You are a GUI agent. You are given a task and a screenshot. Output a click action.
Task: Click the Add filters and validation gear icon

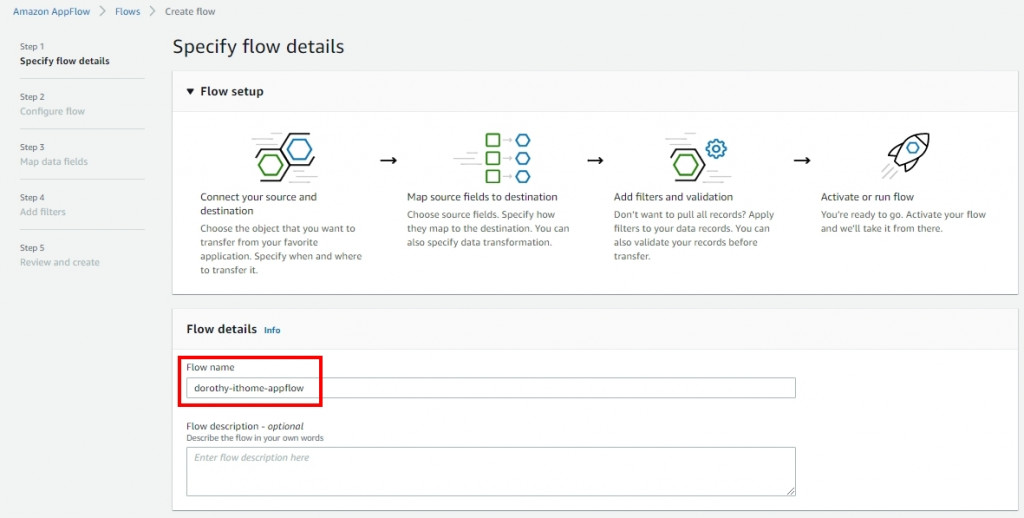(697, 157)
